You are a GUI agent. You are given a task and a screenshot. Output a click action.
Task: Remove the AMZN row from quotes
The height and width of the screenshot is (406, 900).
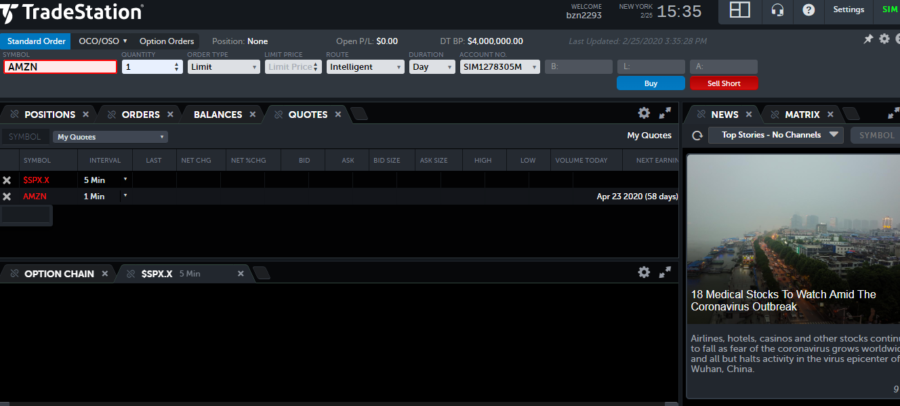[7, 196]
